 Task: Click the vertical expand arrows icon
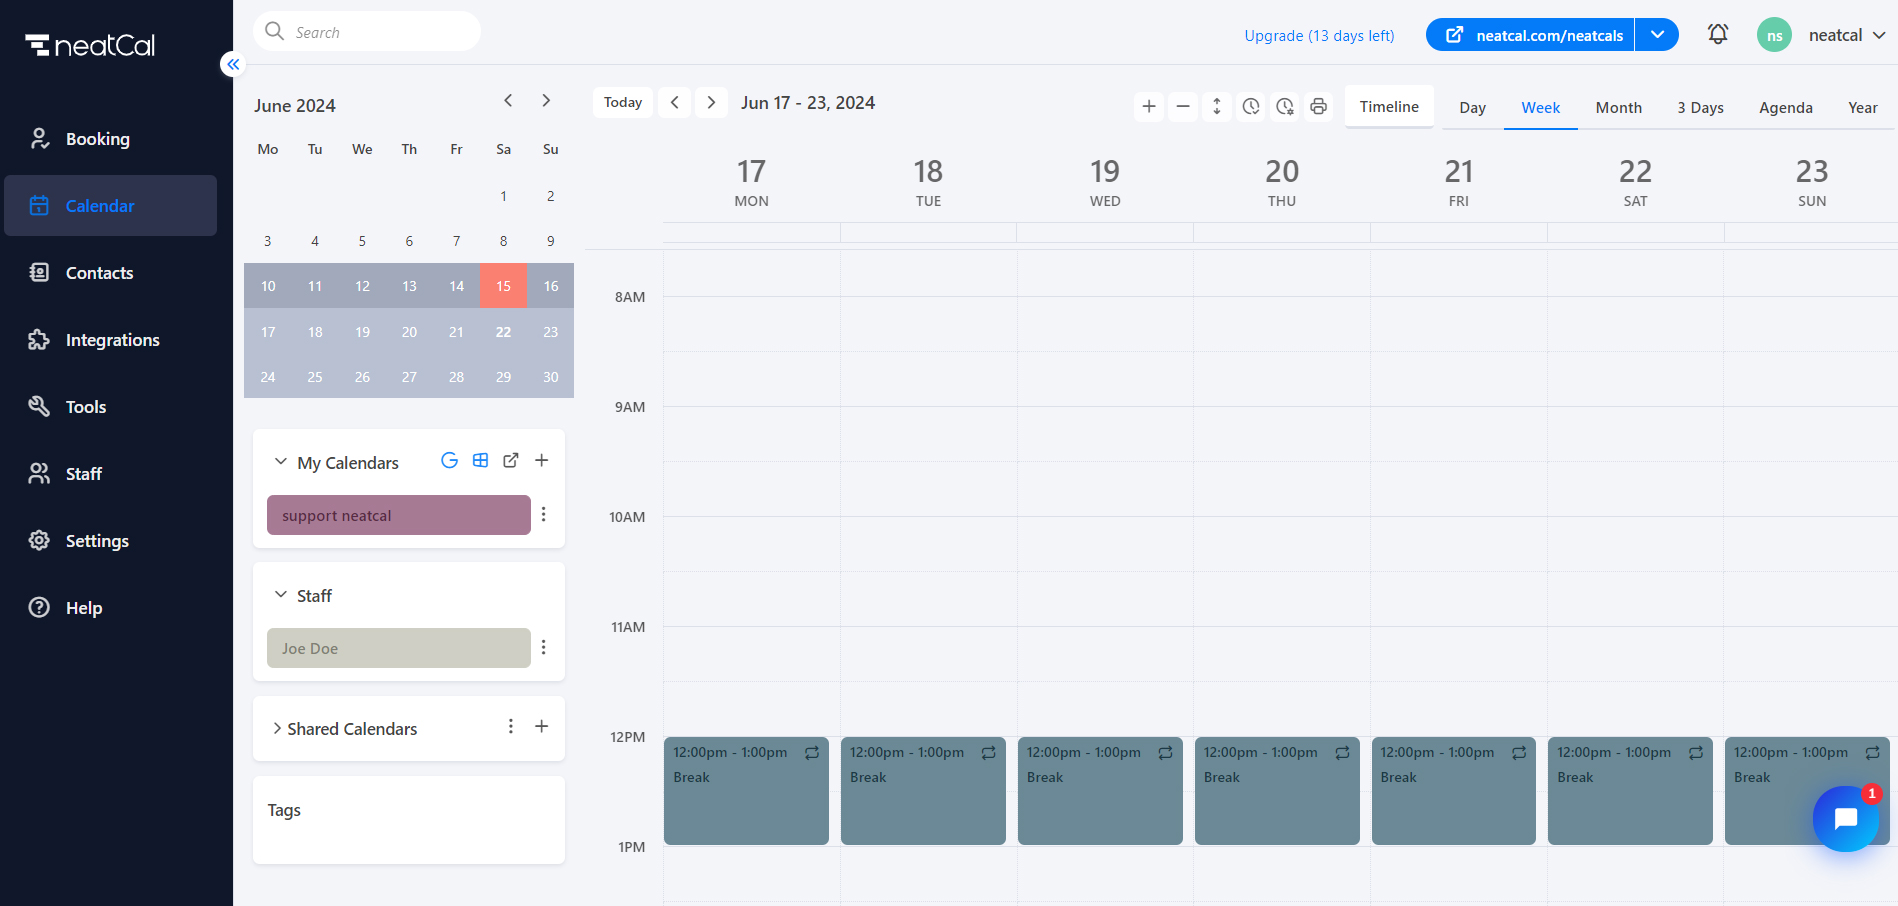[1217, 106]
